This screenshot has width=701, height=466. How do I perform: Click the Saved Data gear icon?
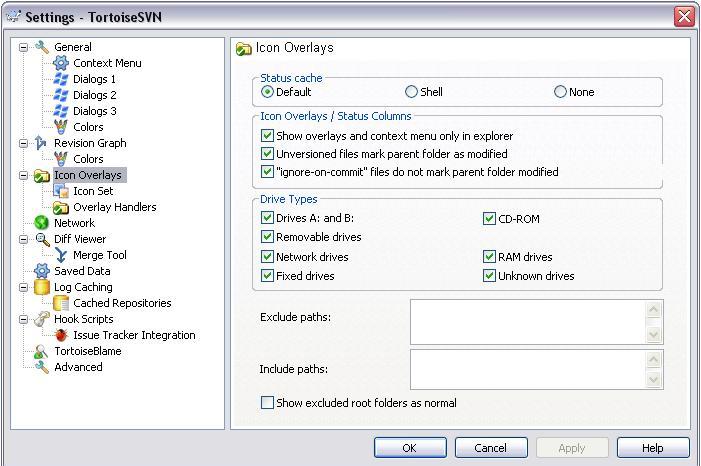[42, 271]
